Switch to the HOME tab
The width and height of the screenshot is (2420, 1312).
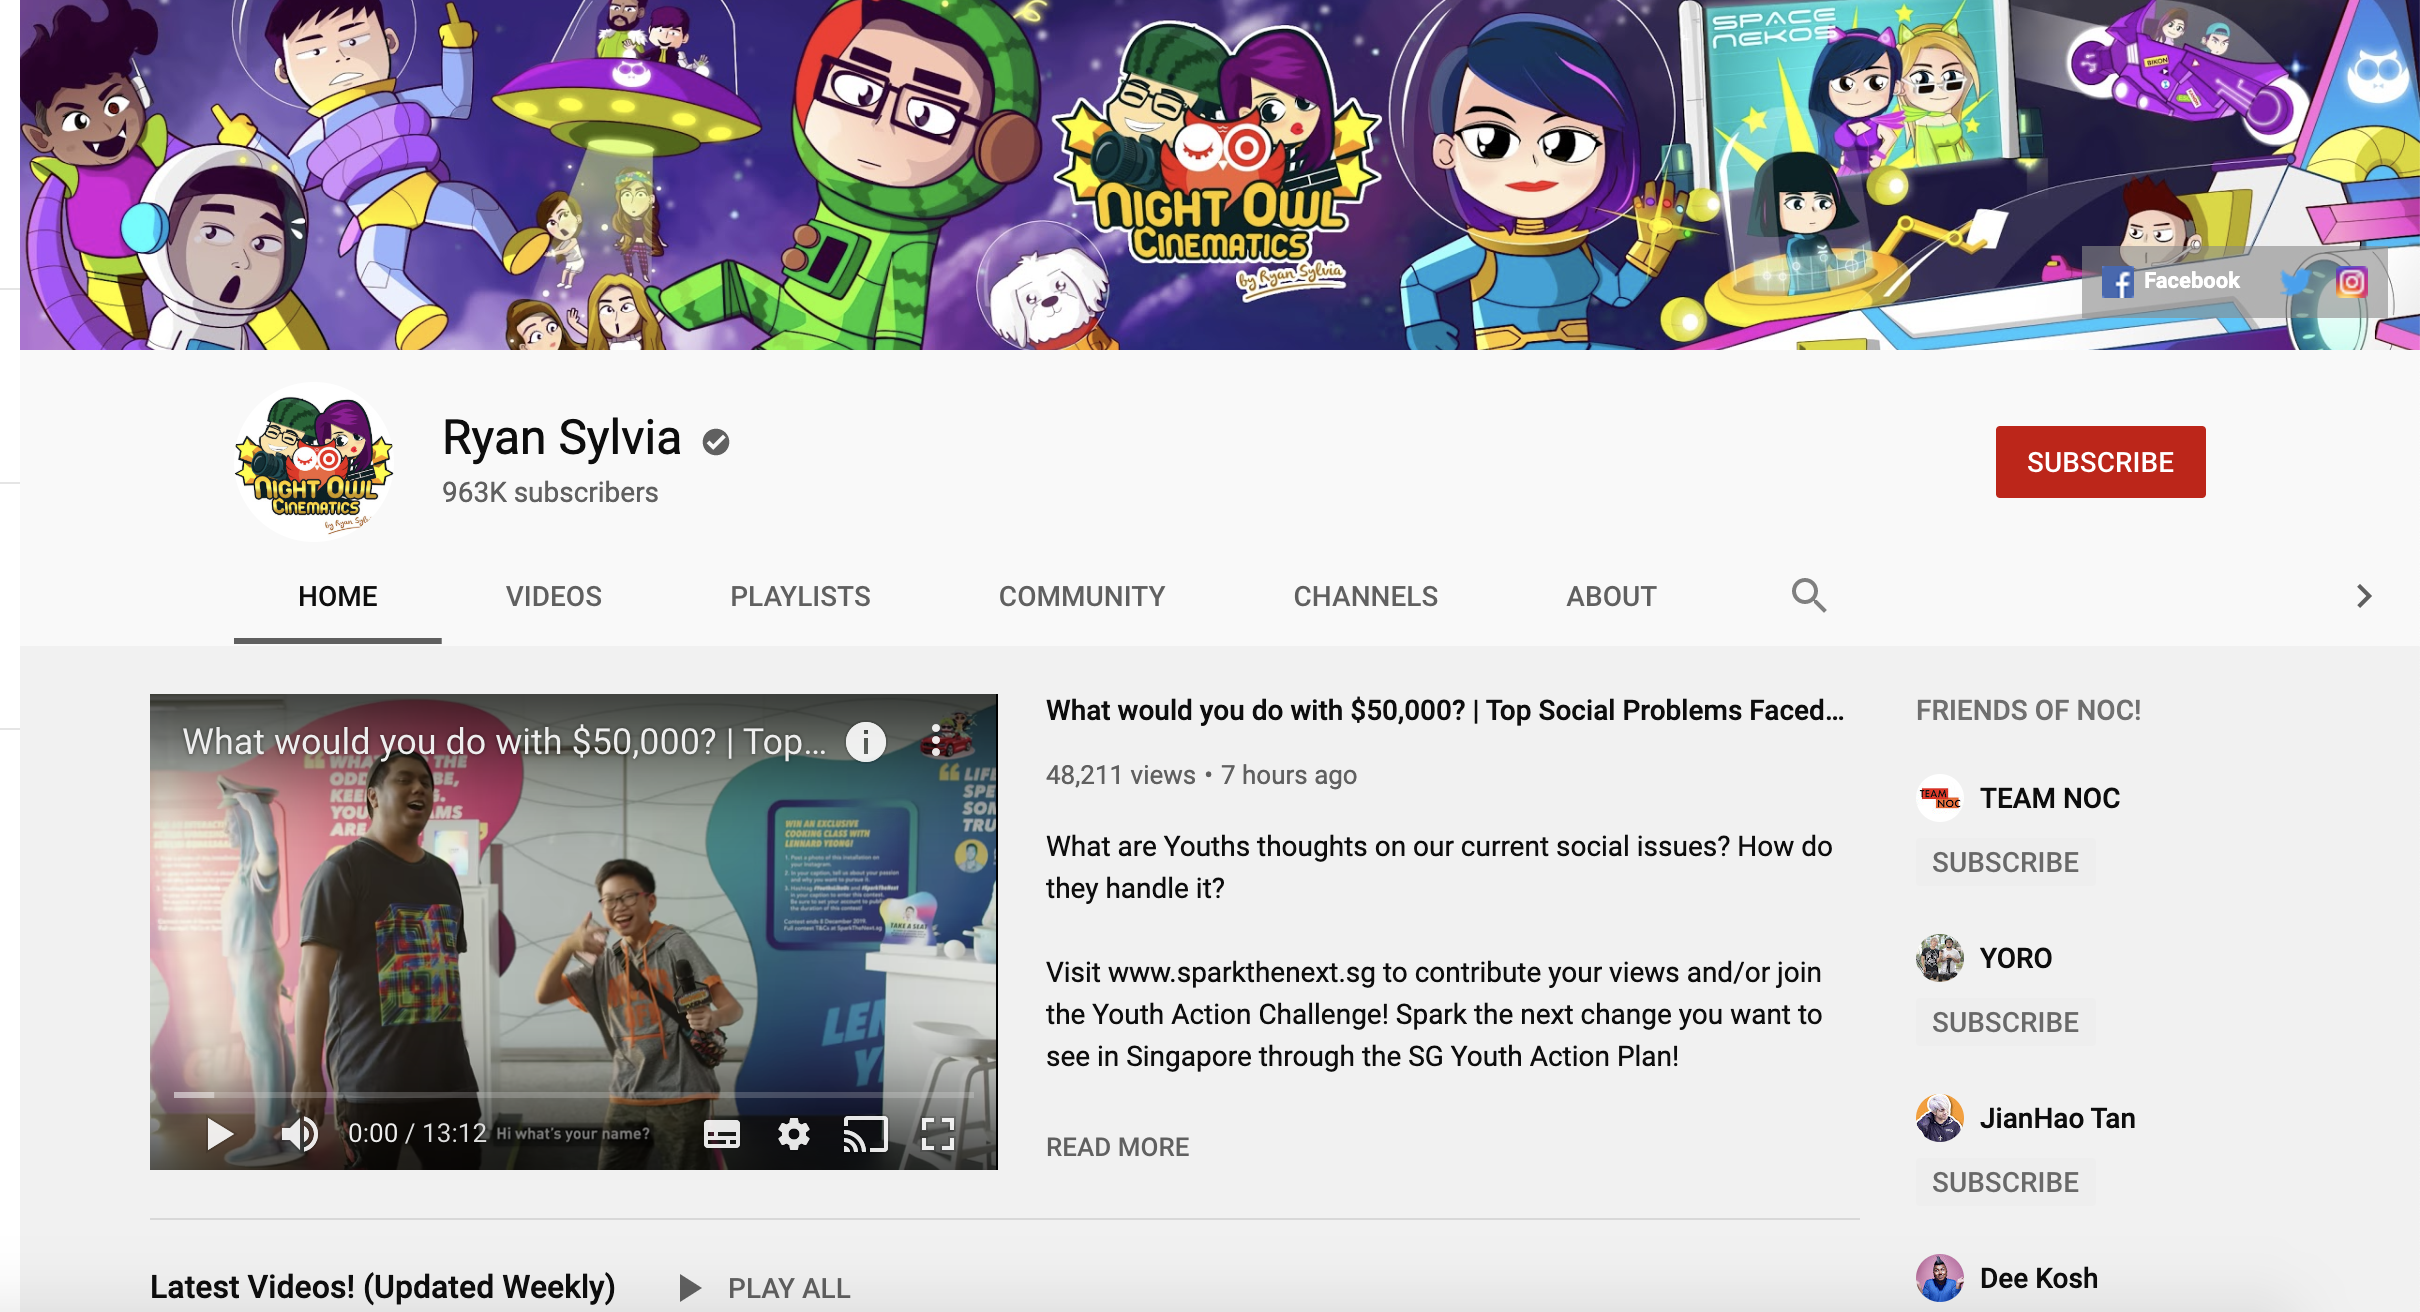pos(338,597)
